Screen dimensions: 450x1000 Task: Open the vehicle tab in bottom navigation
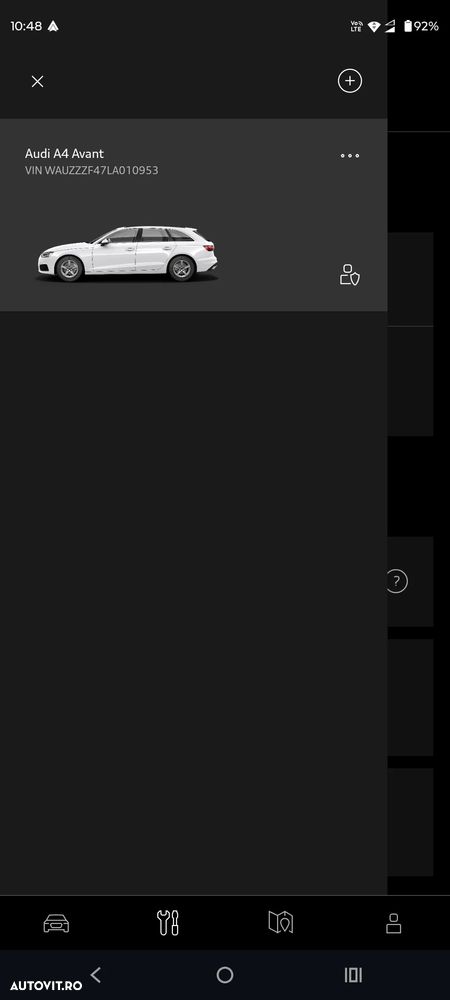[x=56, y=923]
